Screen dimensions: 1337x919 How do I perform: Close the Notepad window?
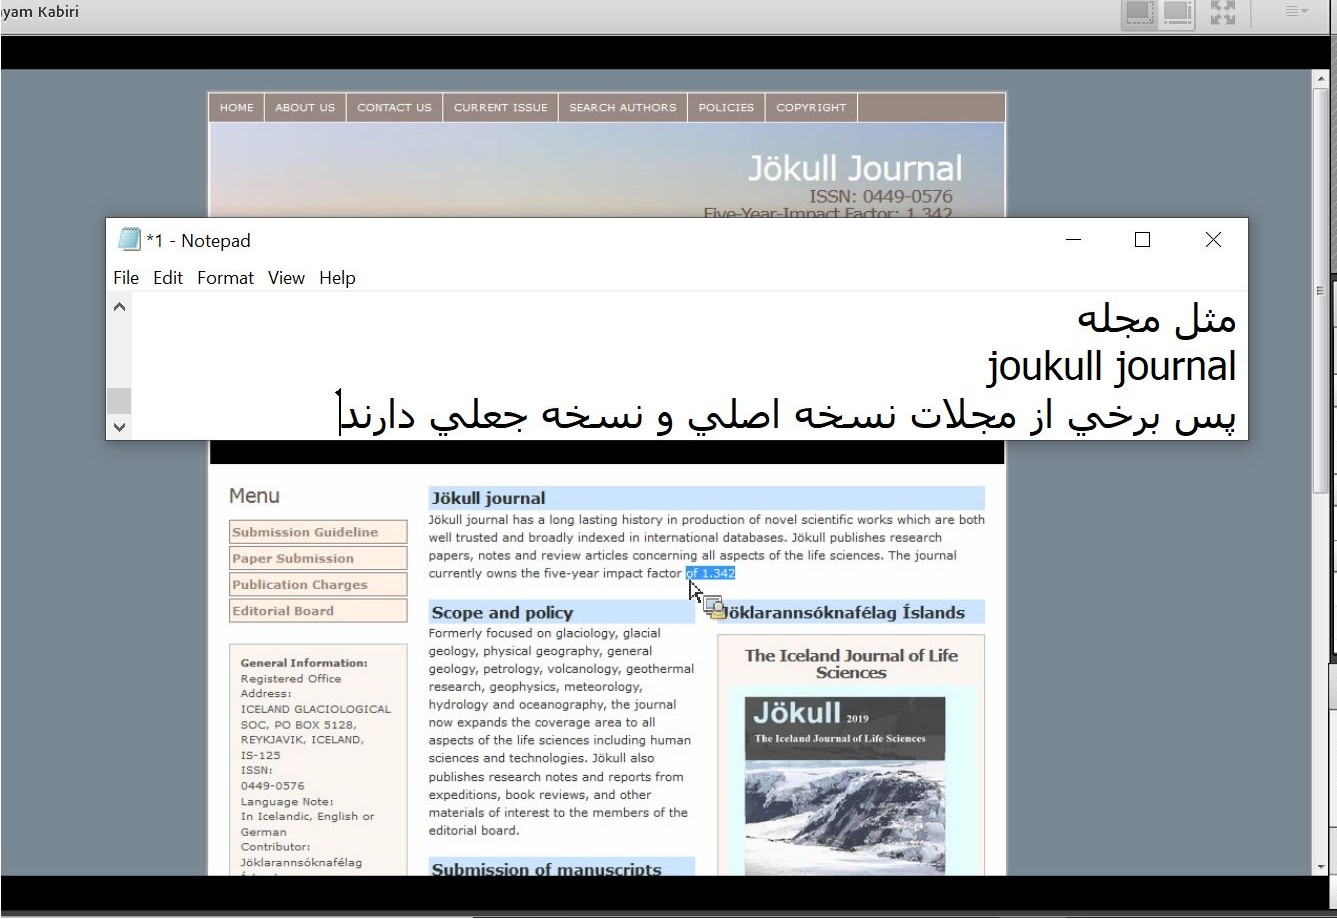1213,240
